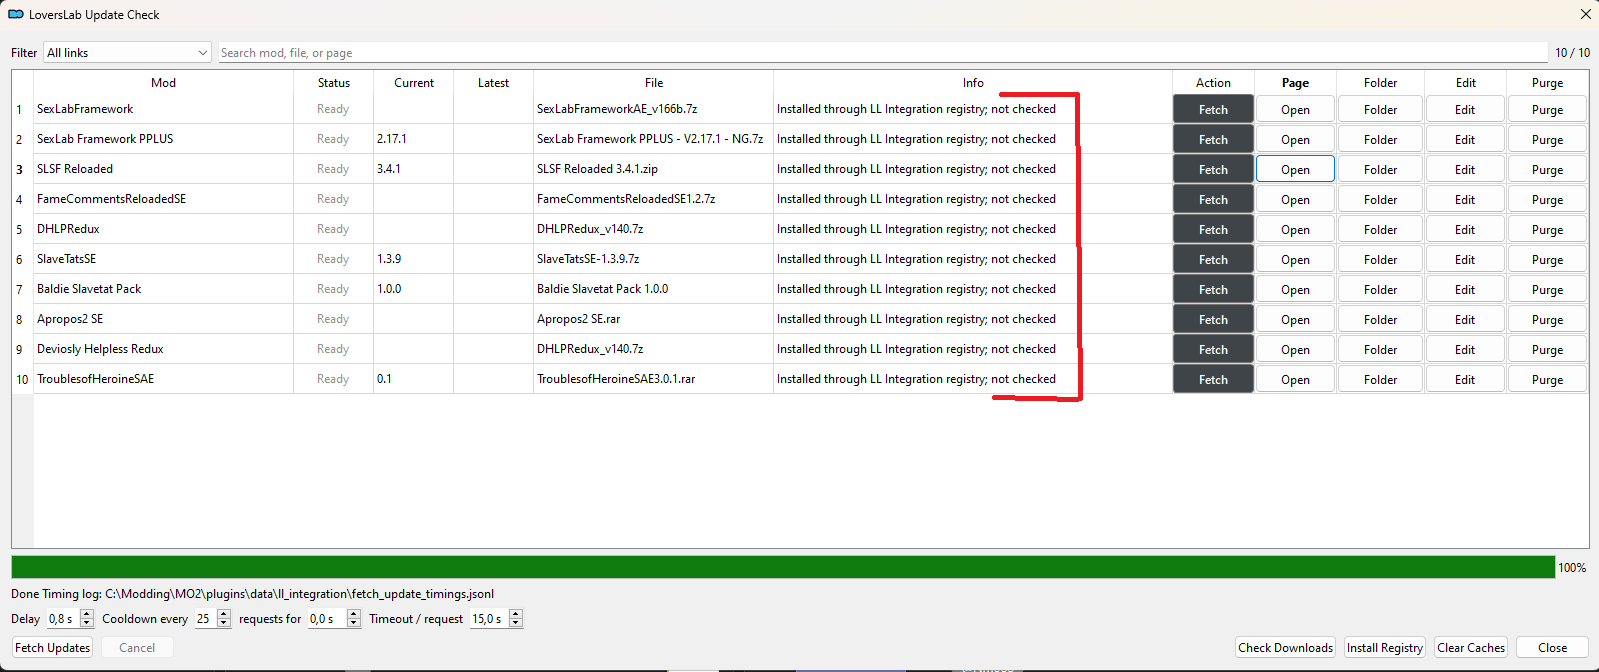Viewport: 1599px width, 672px height.
Task: Fetch updates for Apropos2 SE row
Action: click(x=1213, y=320)
